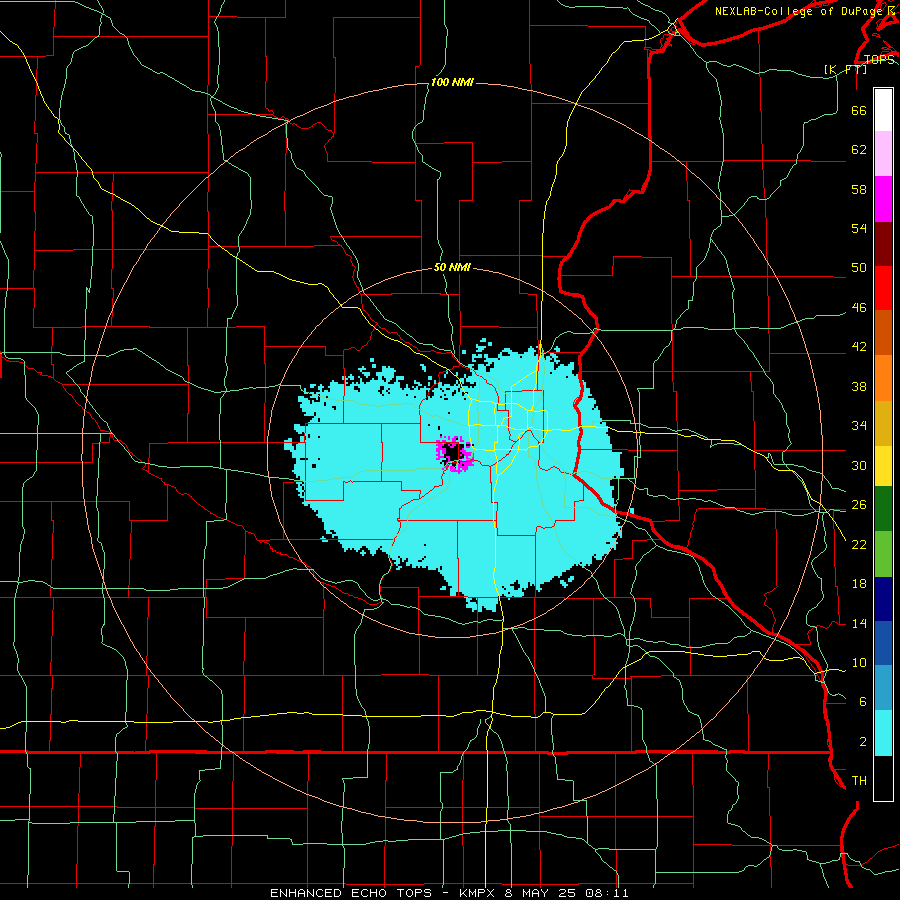Click the white swatch in the tops legend

pyautogui.click(x=883, y=110)
